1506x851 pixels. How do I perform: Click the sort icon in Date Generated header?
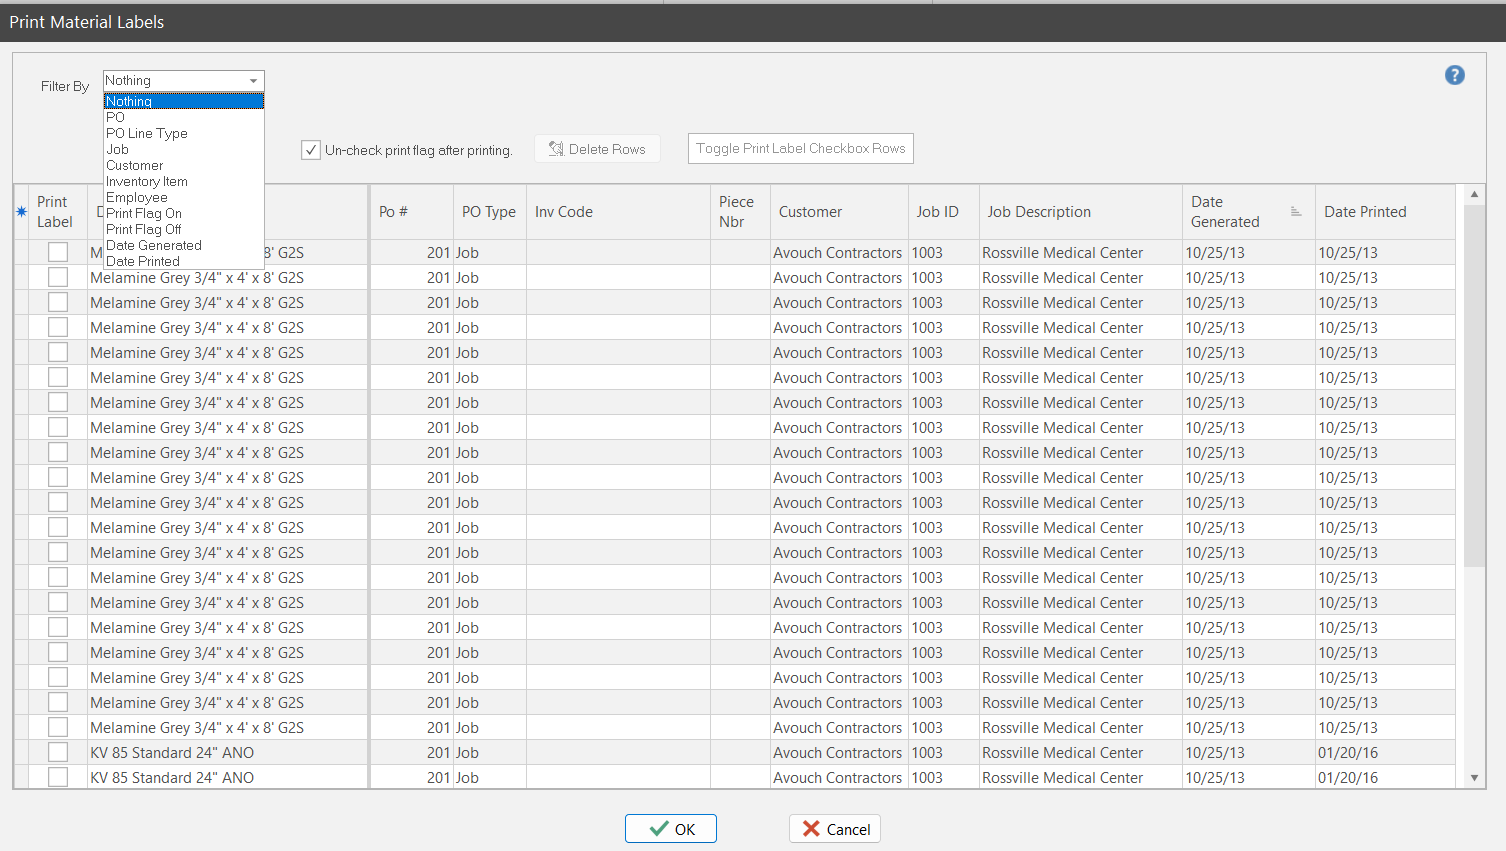pyautogui.click(x=1296, y=212)
